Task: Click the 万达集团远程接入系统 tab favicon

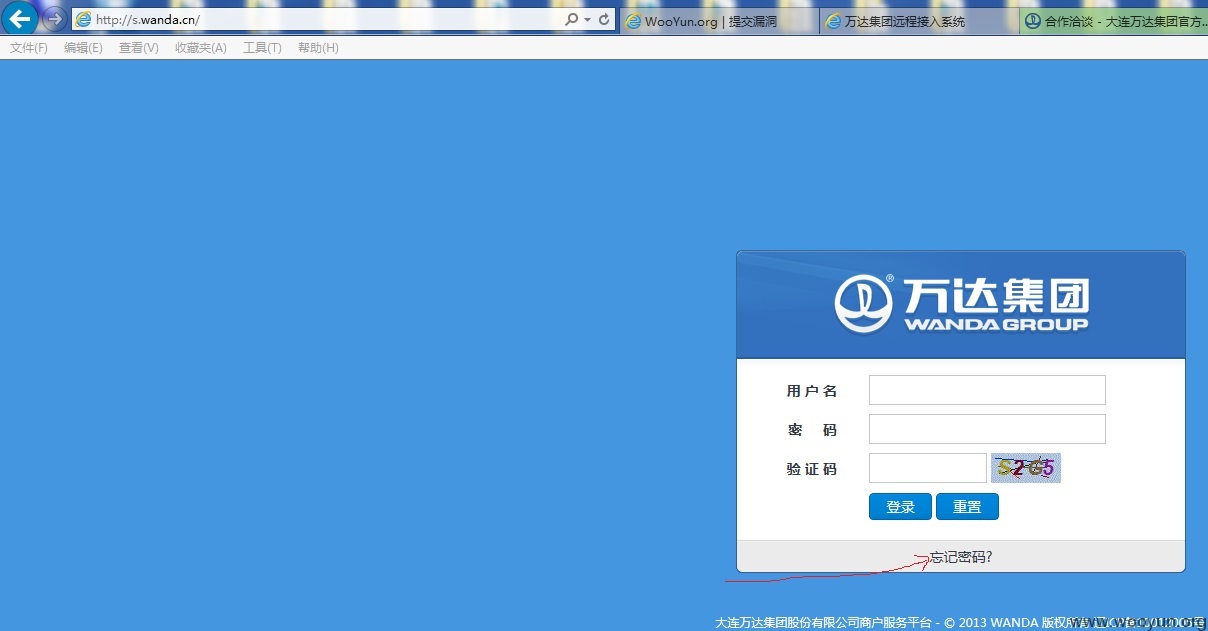Action: (833, 21)
